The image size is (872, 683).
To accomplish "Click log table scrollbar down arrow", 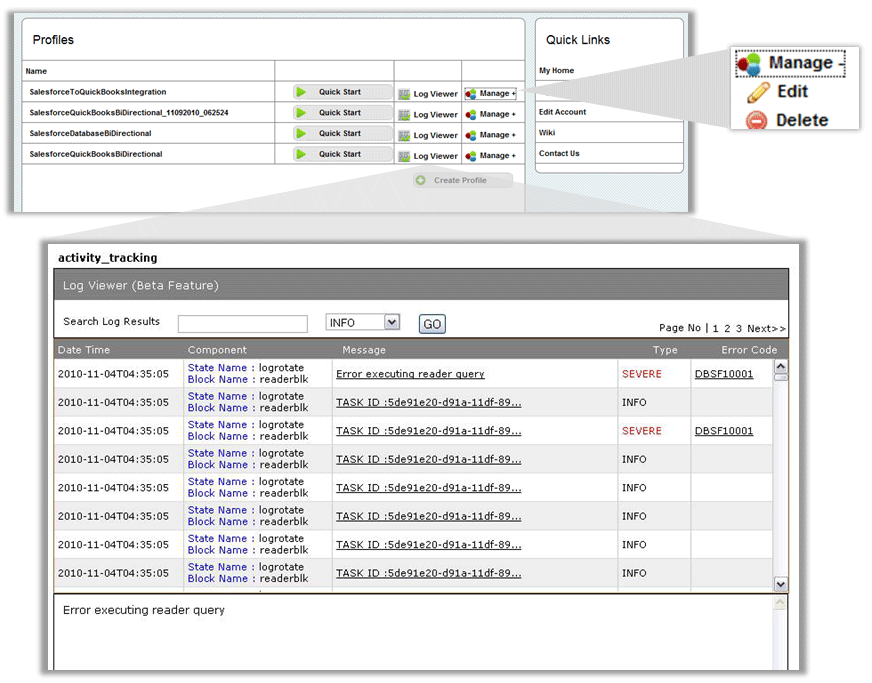I will (x=781, y=584).
